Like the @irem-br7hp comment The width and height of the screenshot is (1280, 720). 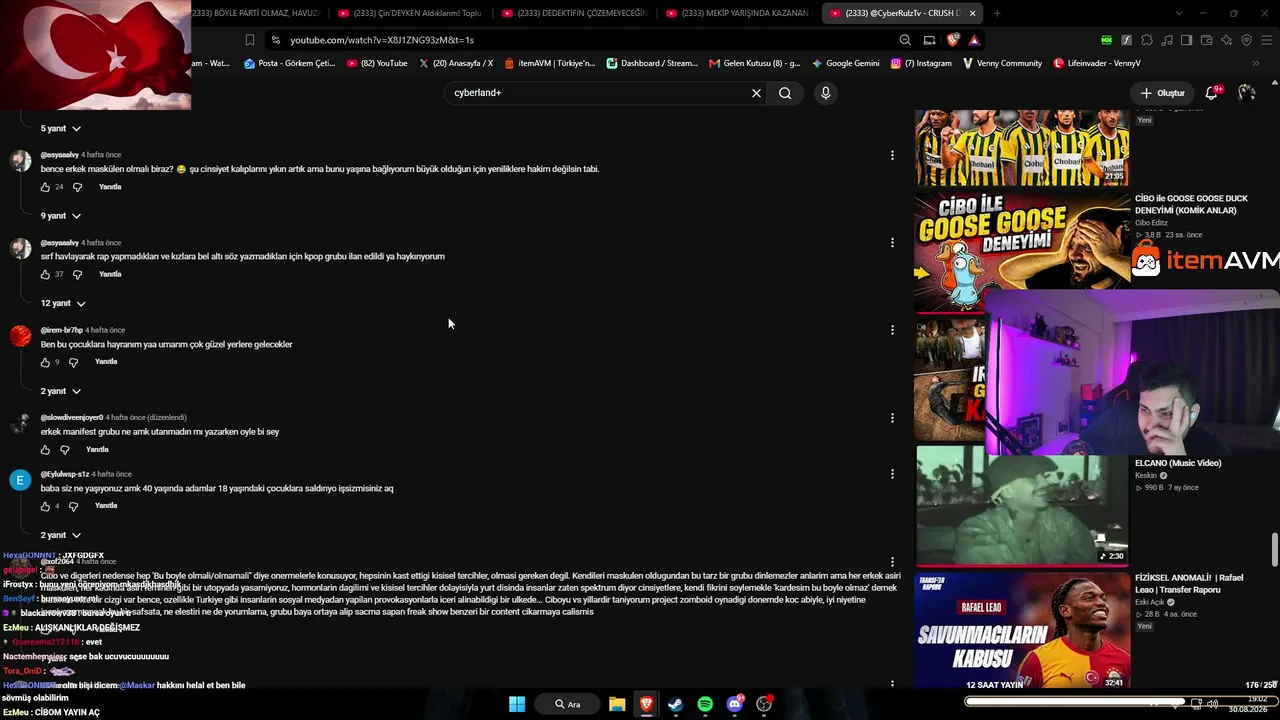pos(45,362)
